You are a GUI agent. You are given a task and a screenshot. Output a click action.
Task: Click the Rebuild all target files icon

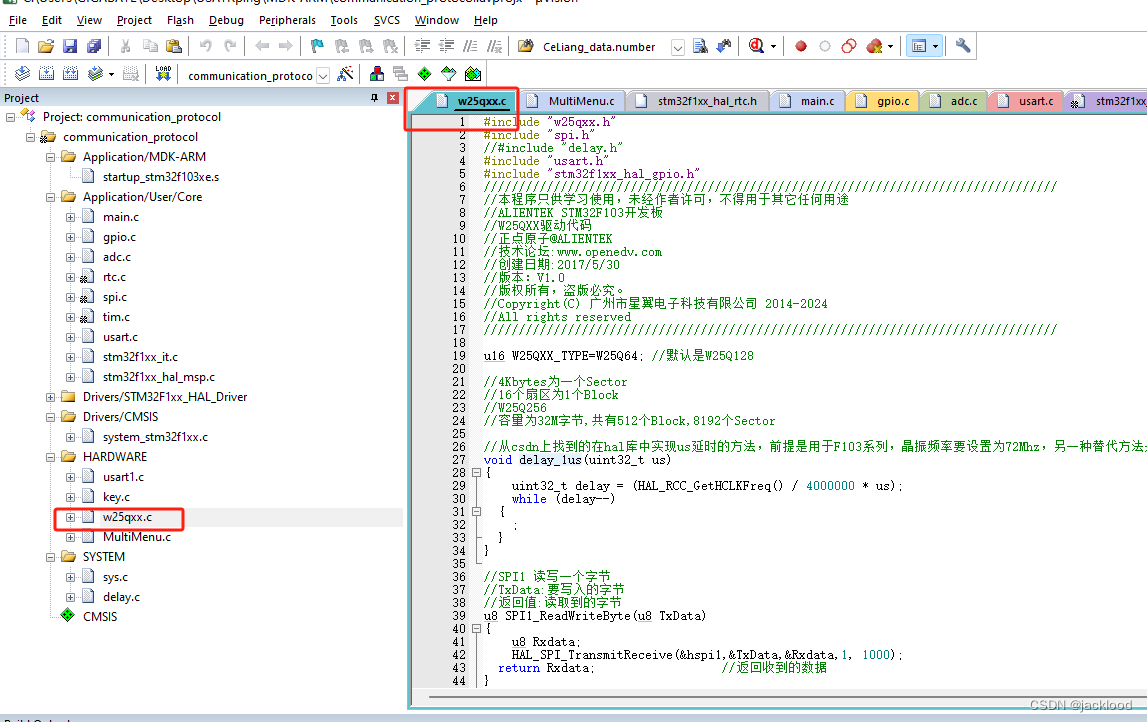pos(70,74)
